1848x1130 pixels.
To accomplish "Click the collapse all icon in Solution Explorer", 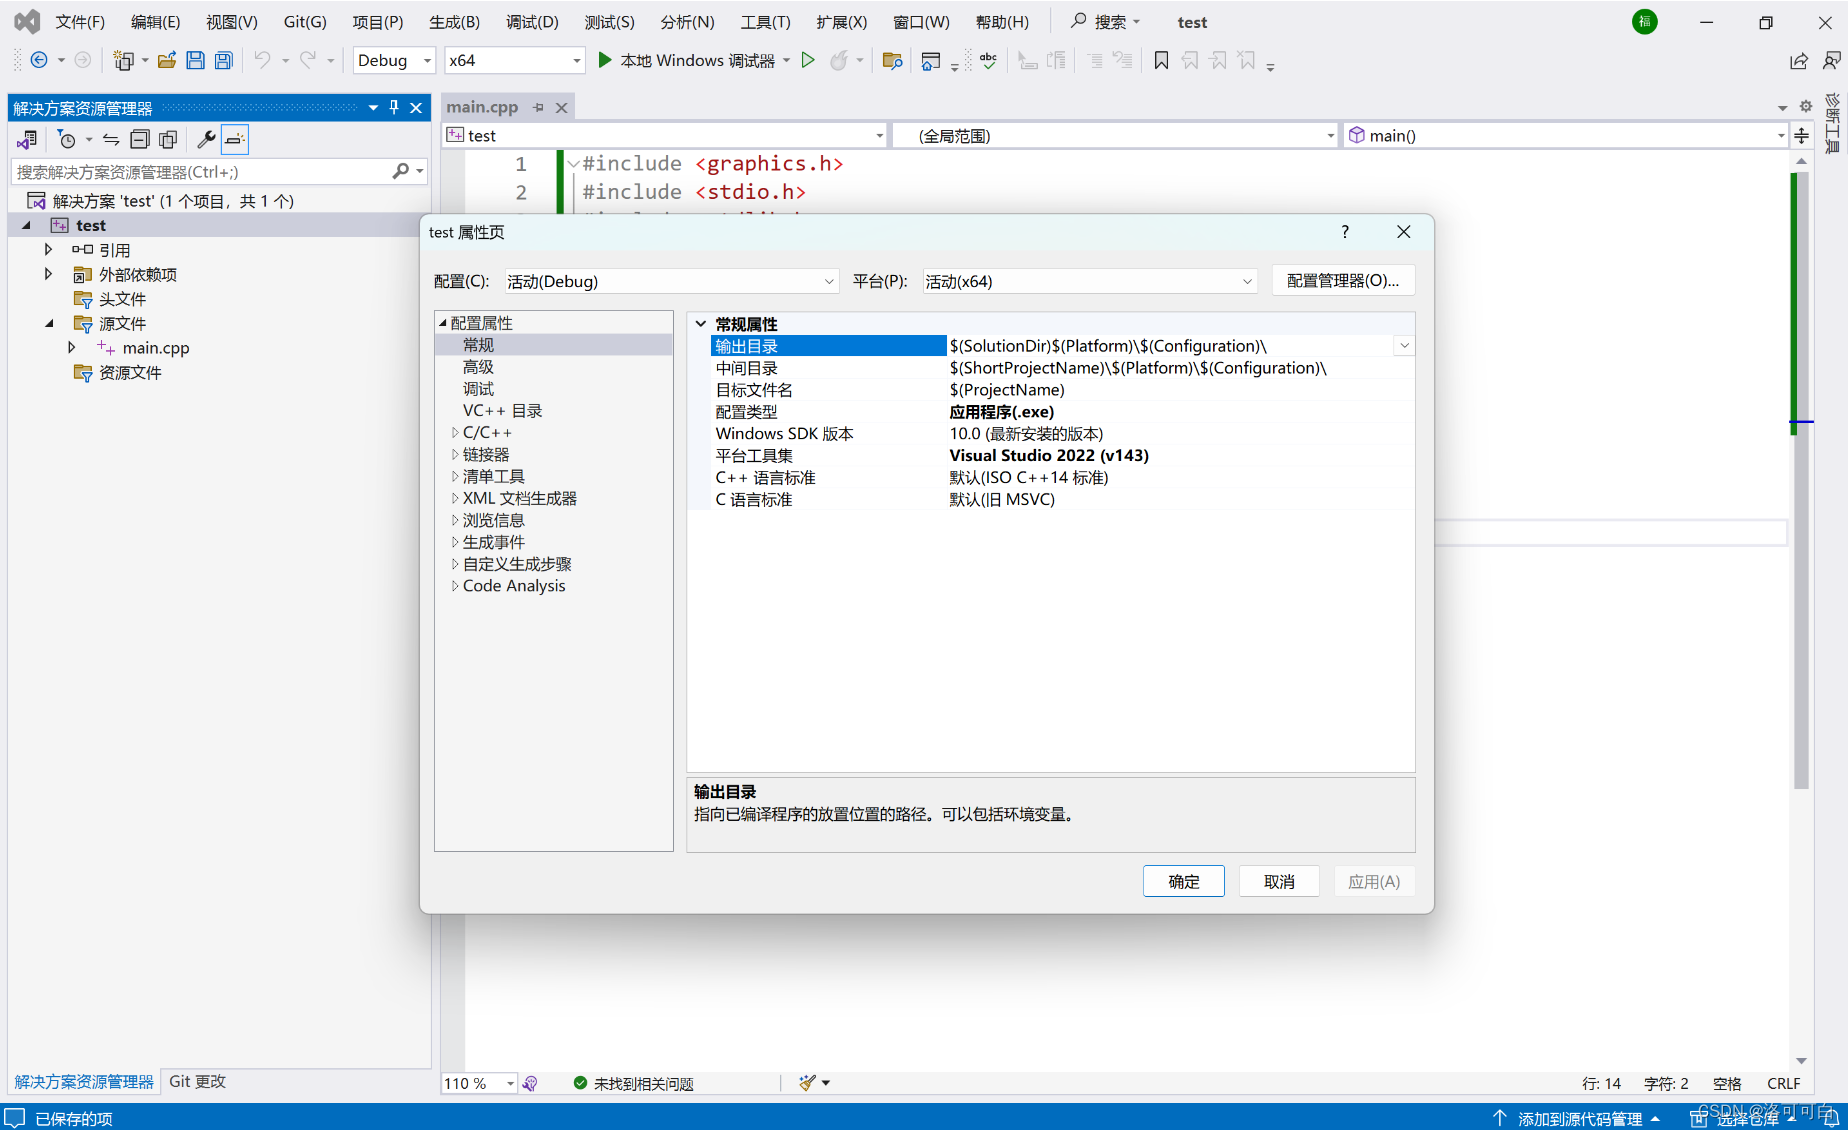I will 140,139.
